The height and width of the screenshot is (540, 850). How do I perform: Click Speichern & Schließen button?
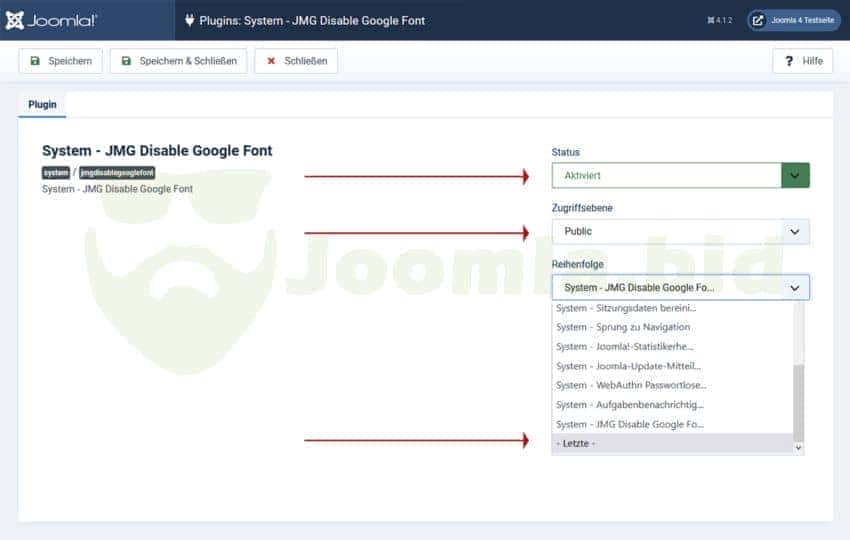[x=178, y=61]
